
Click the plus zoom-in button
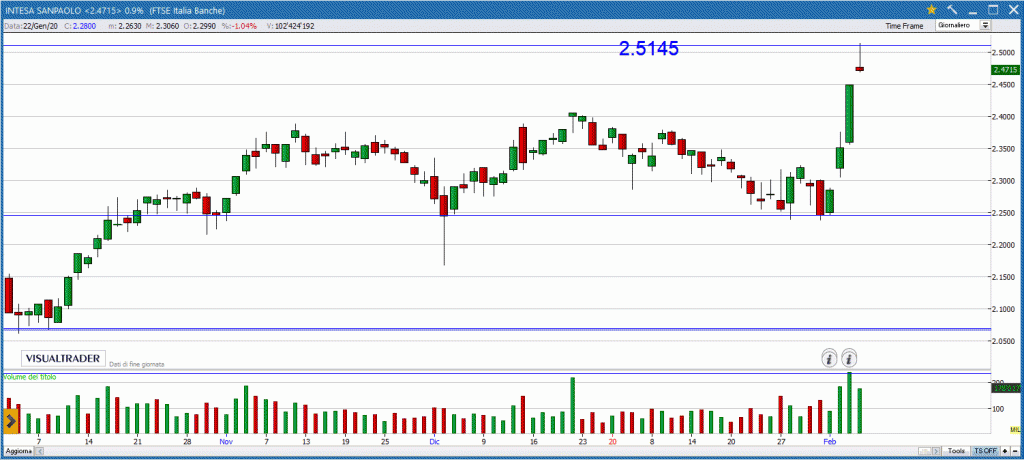pos(1004,451)
